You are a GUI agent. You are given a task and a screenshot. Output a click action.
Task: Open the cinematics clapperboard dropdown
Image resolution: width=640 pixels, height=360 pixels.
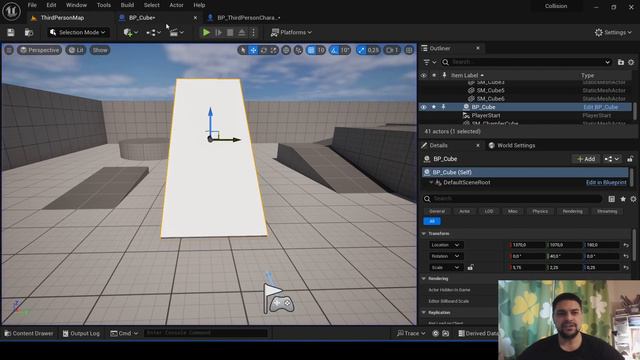176,32
